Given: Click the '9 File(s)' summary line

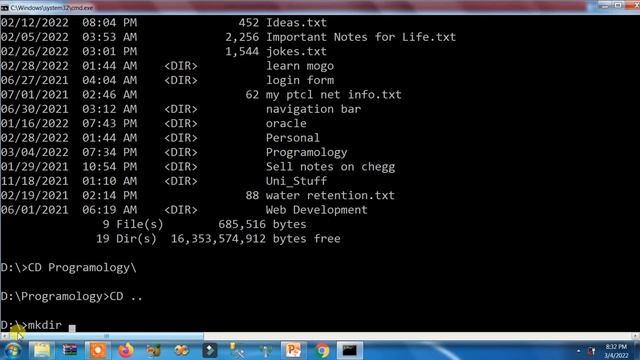Looking at the screenshot, I should click(x=133, y=224).
